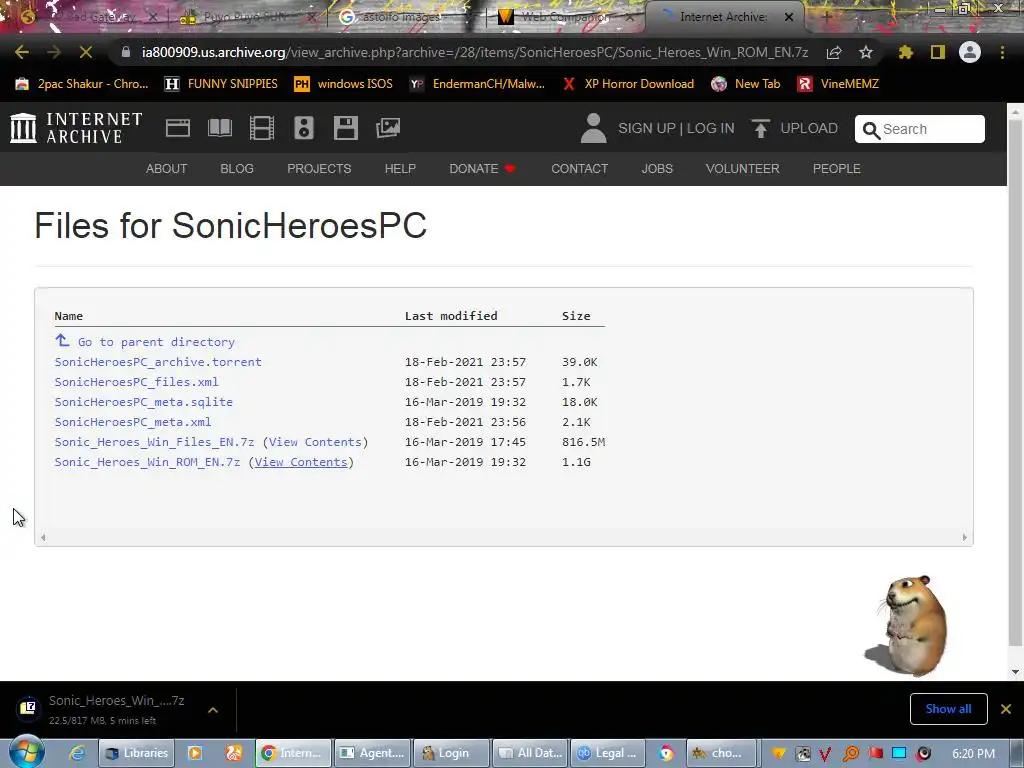Close the downloads bar

[x=1006, y=709]
